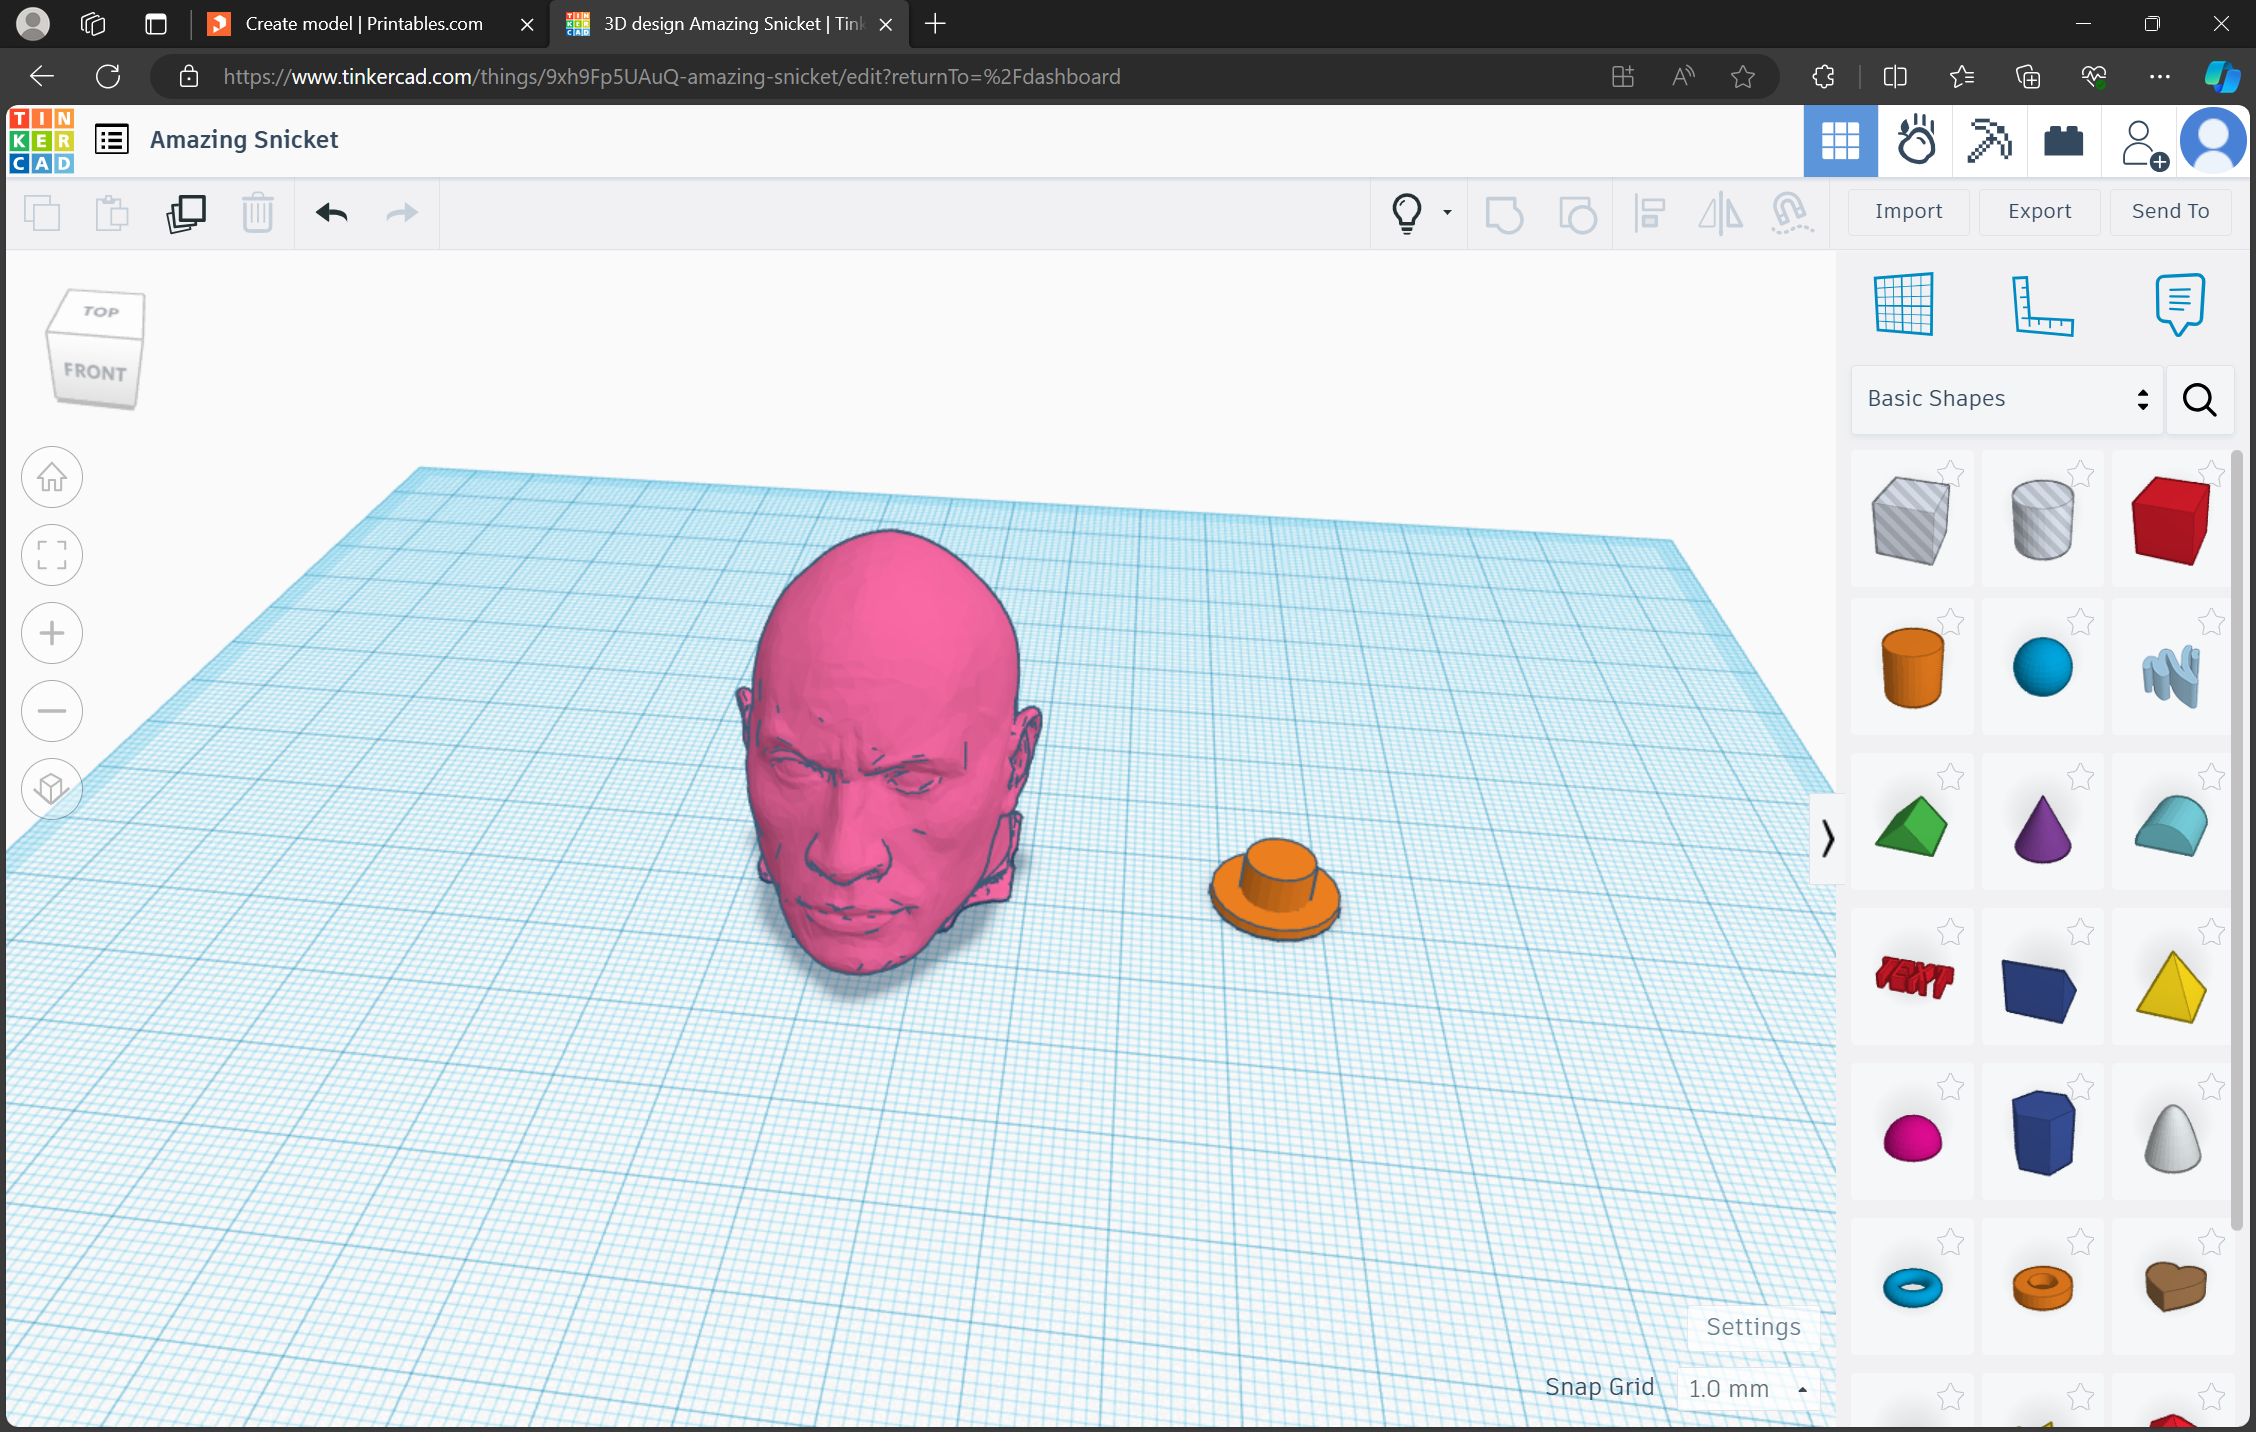This screenshot has height=1432, width=2256.
Task: Click Fit all in view icon
Action: [x=52, y=555]
